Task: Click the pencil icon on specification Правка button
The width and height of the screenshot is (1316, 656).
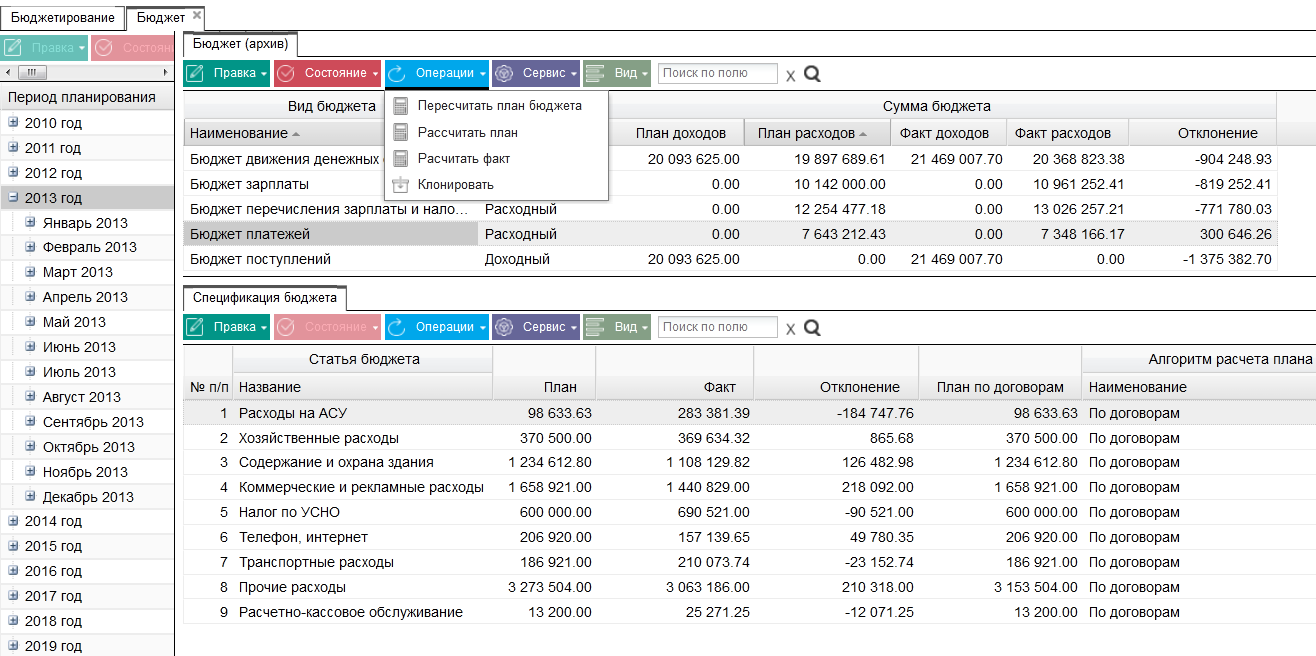Action: (x=196, y=326)
